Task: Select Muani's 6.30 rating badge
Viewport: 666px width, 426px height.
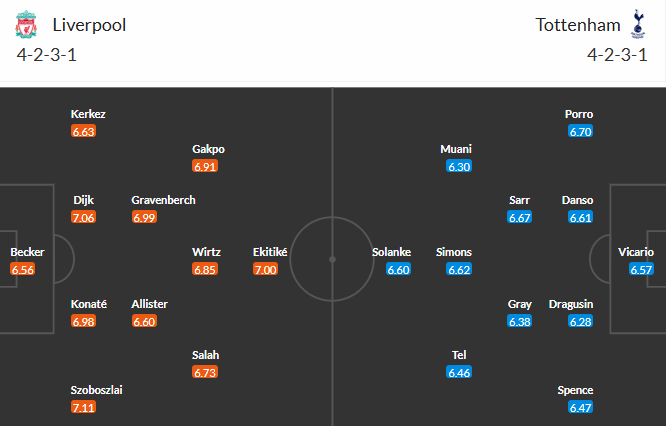Action: pos(459,166)
